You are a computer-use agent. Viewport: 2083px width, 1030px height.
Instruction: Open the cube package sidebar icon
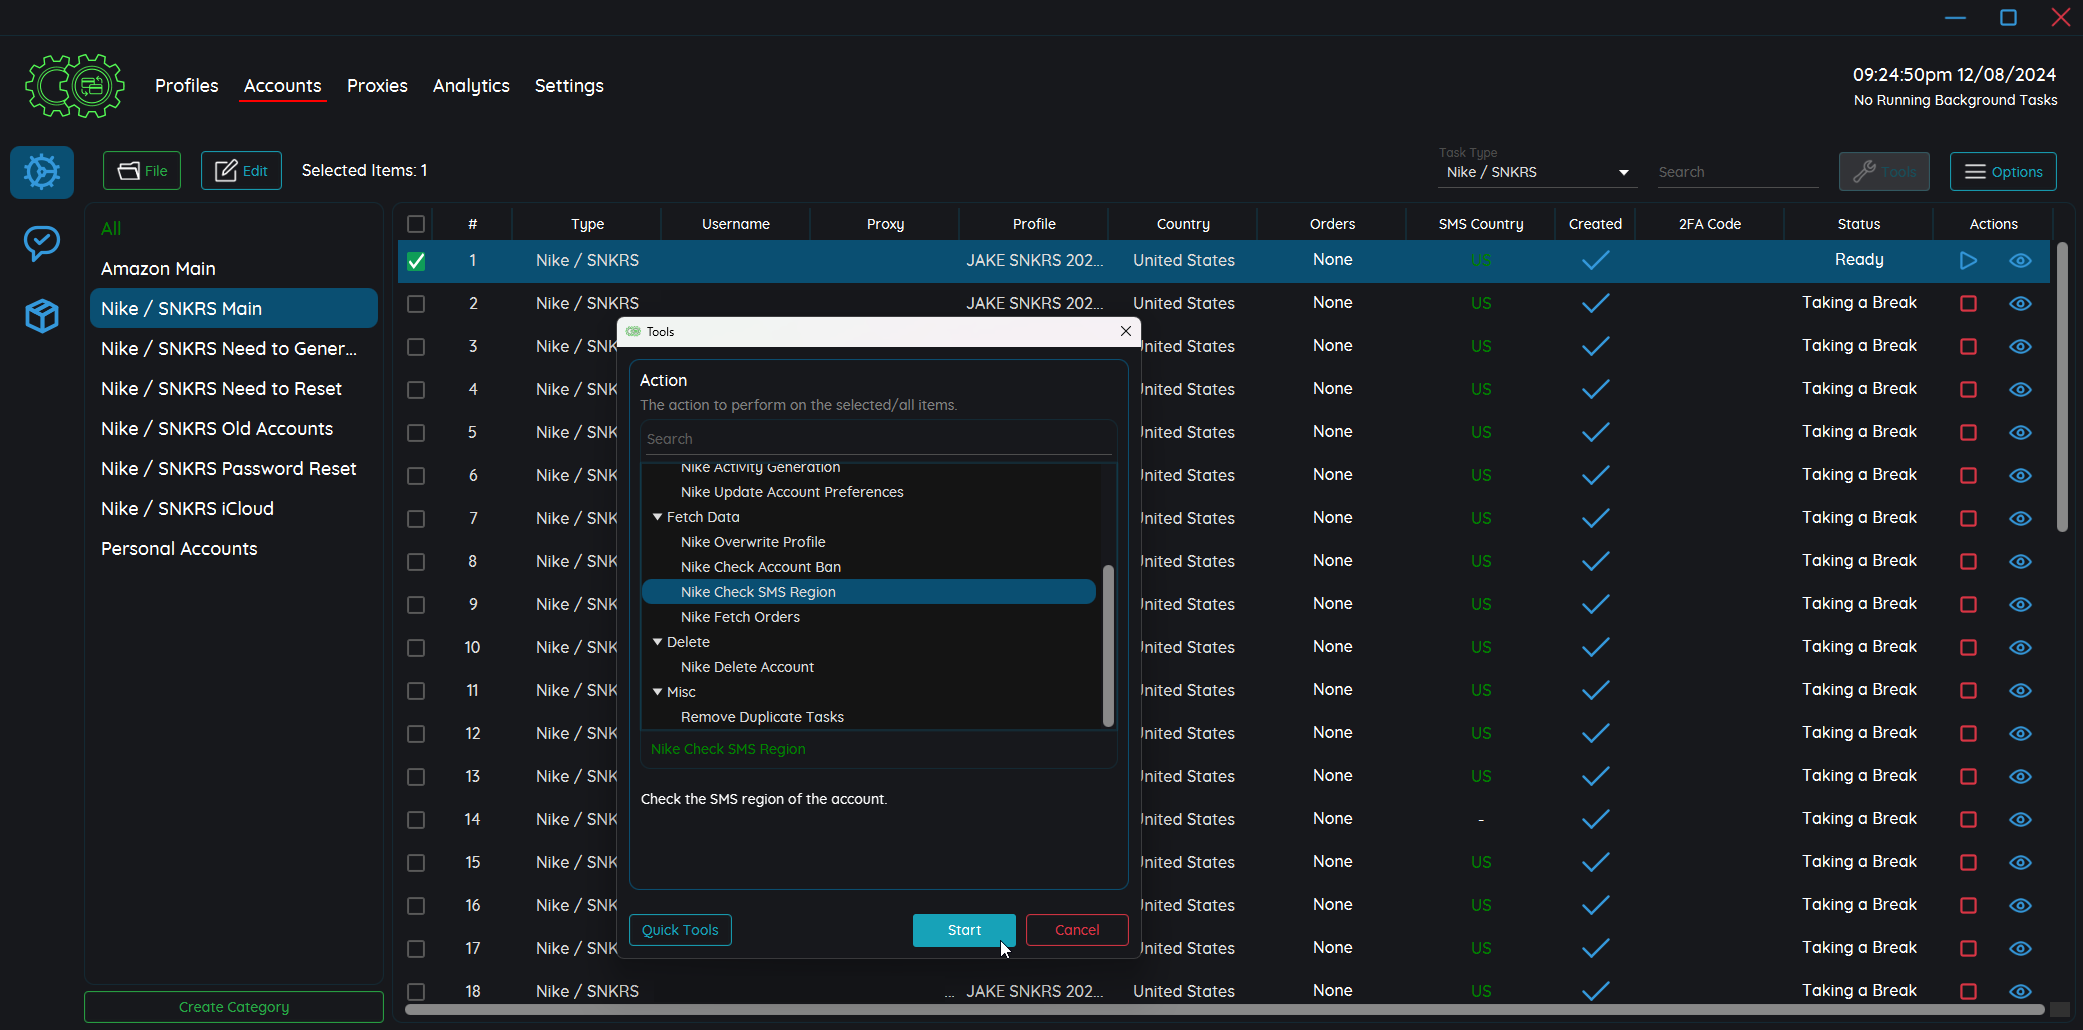42,316
